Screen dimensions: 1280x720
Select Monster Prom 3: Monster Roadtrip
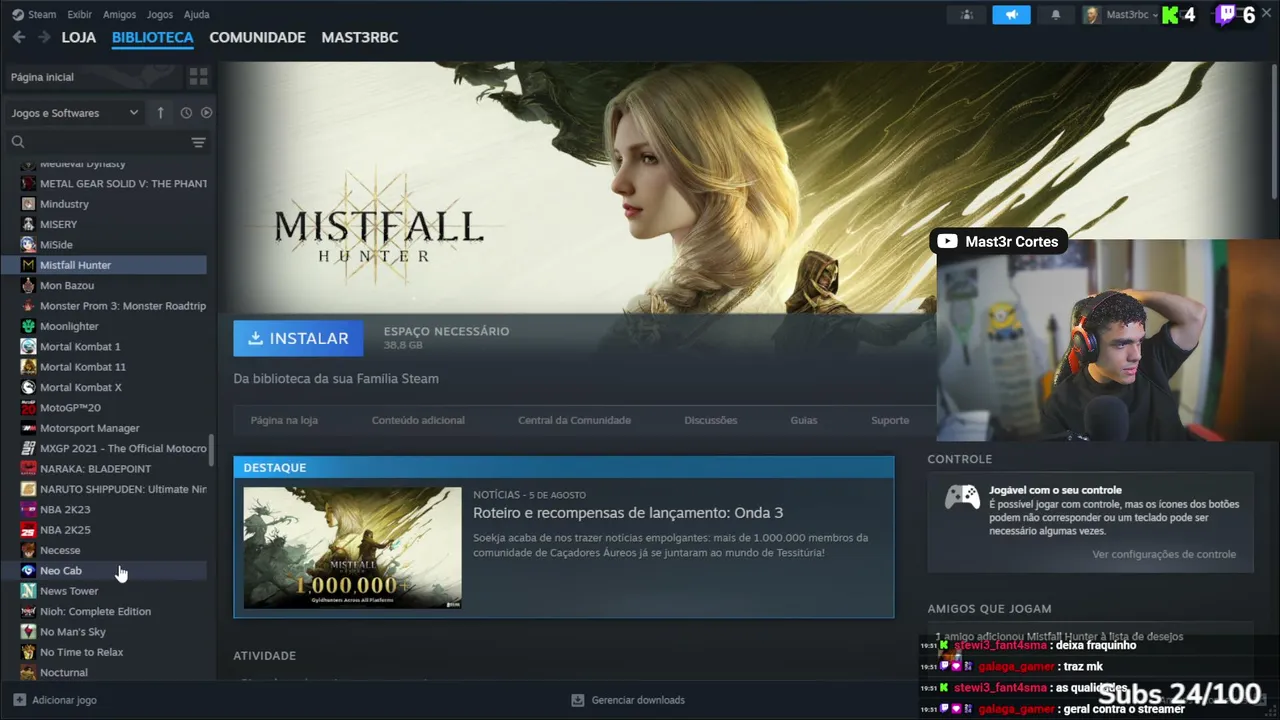(x=104, y=306)
